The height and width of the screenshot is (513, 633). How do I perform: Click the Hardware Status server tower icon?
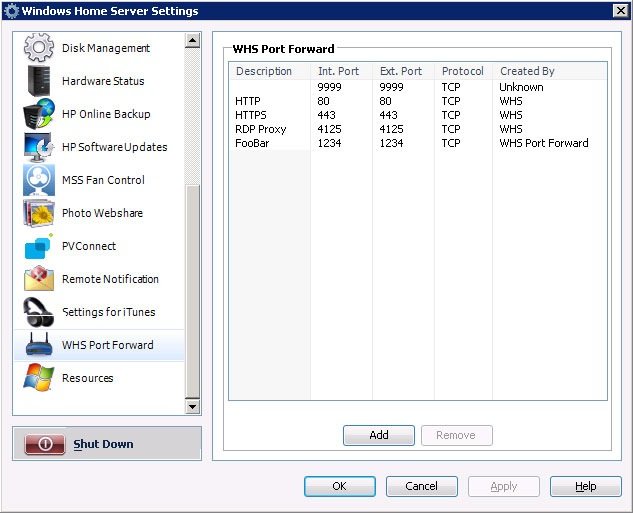pos(39,81)
